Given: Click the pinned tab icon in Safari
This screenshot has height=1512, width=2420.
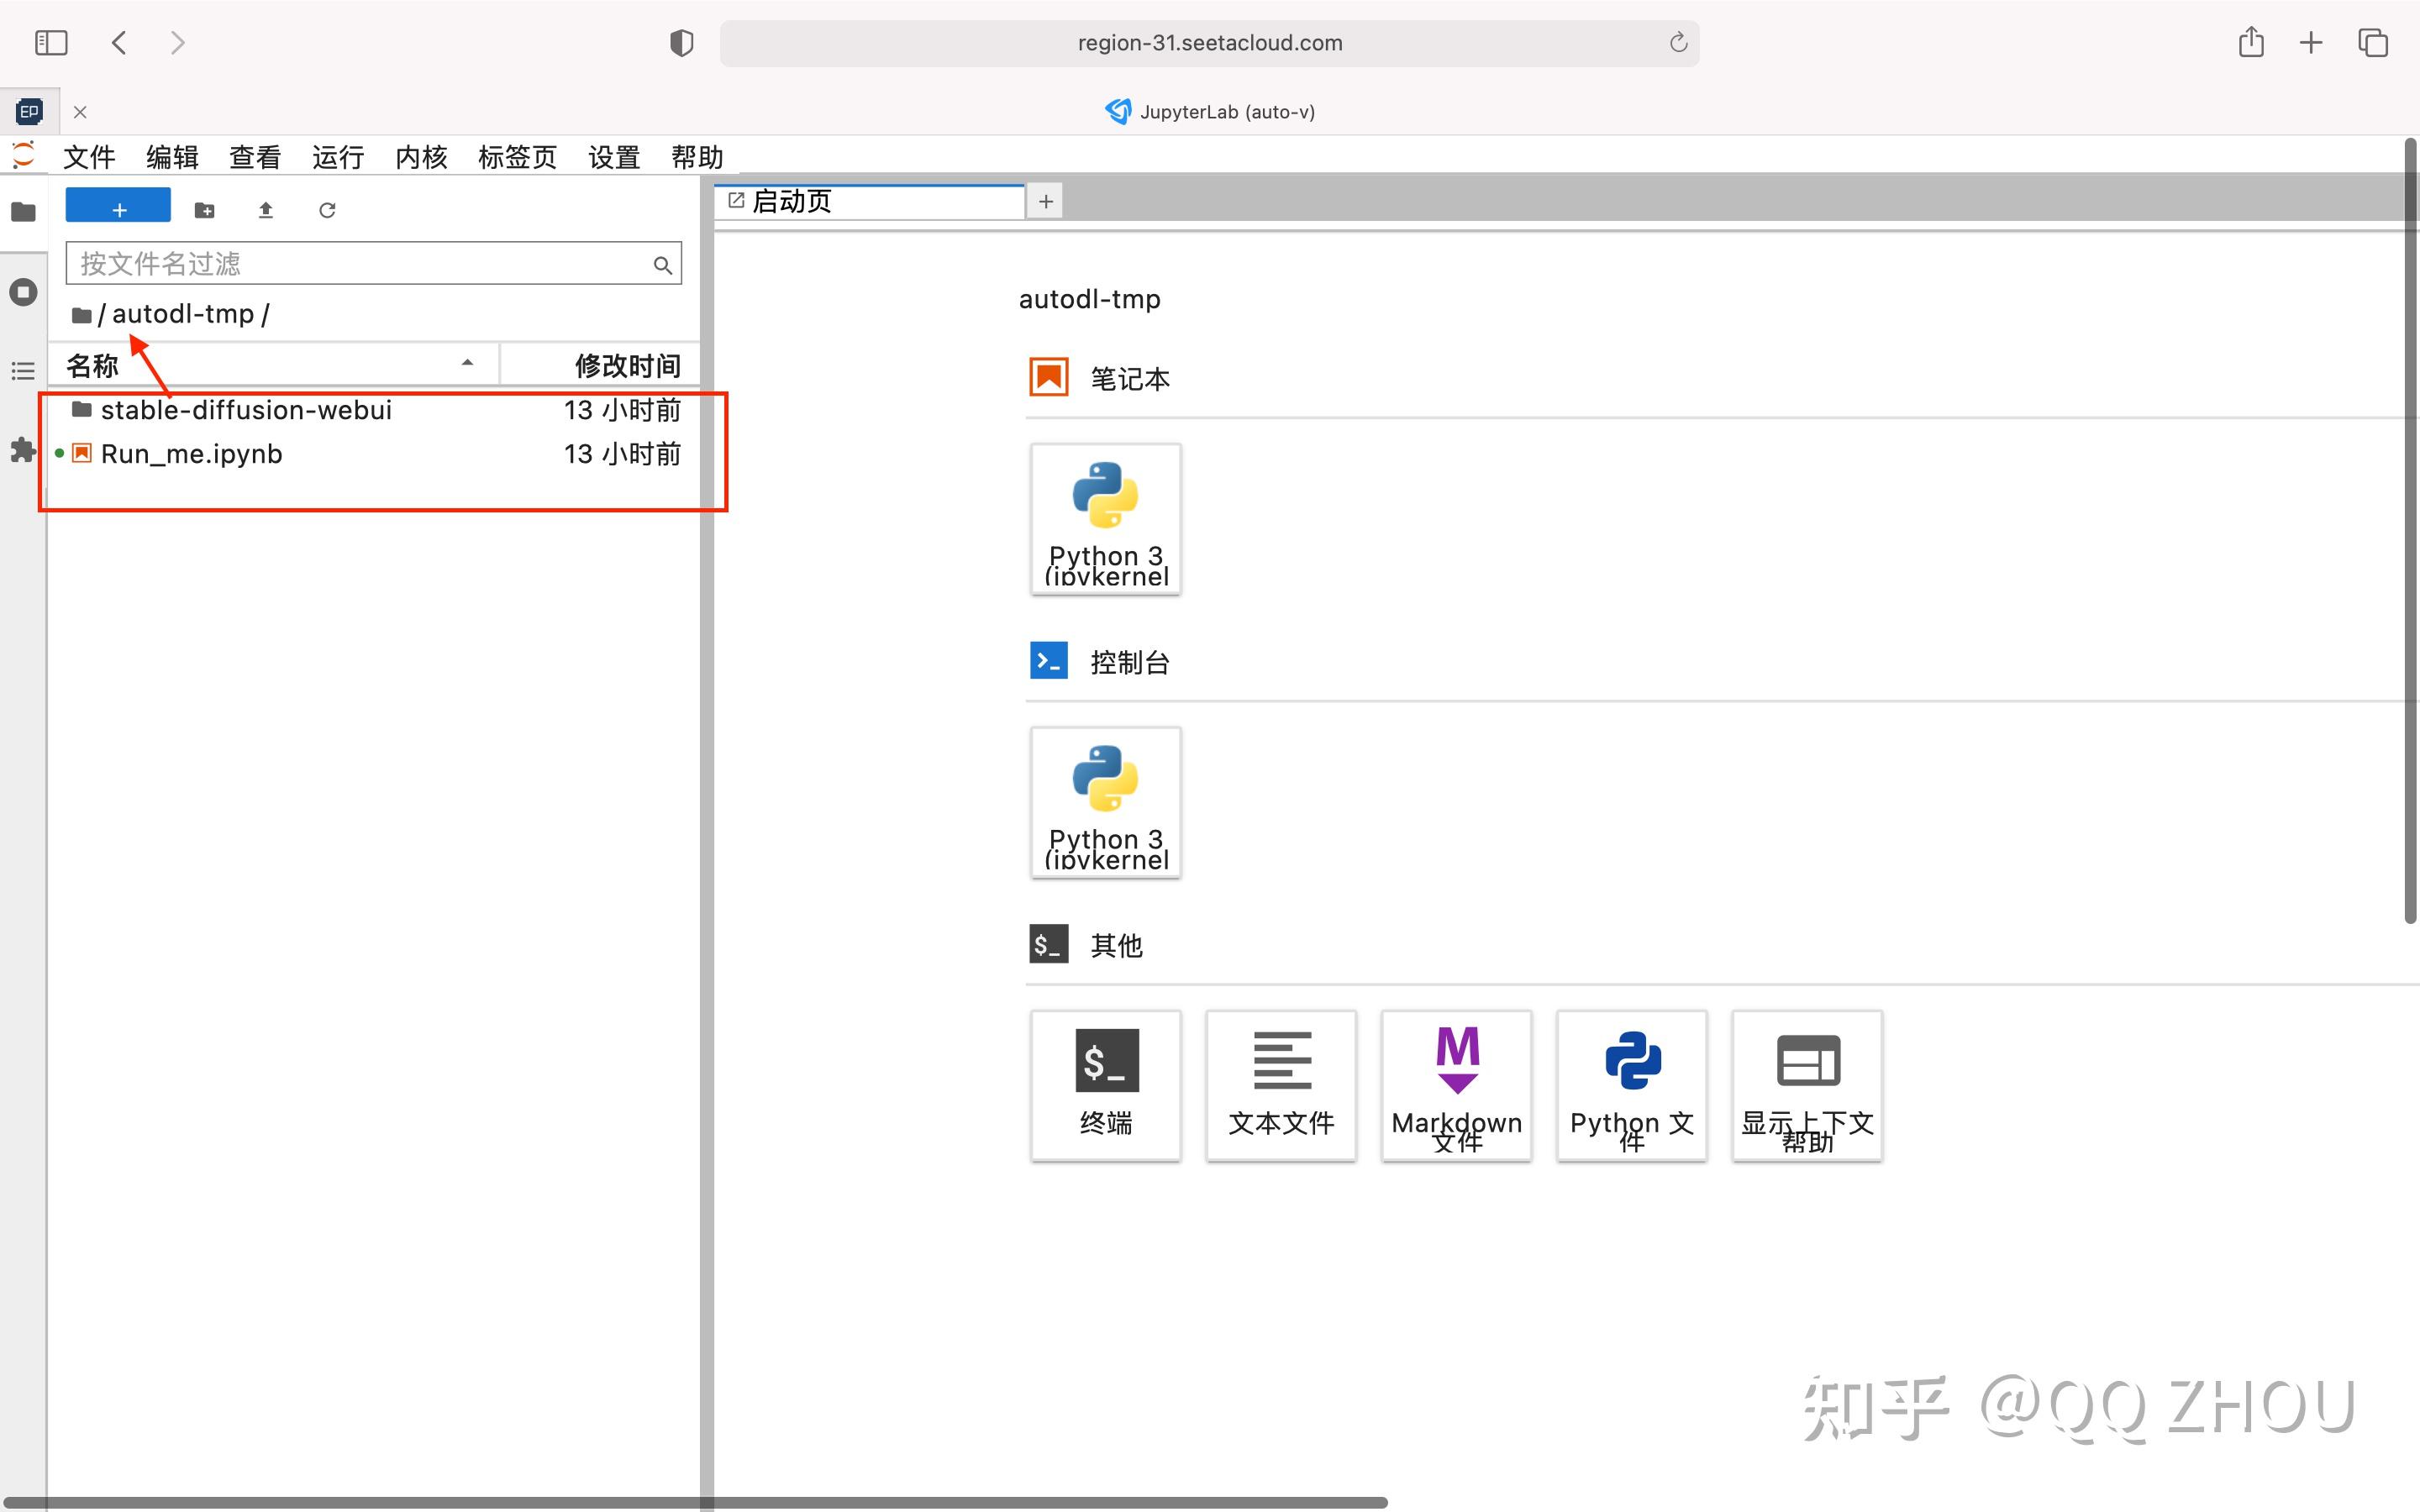Looking at the screenshot, I should (x=29, y=111).
